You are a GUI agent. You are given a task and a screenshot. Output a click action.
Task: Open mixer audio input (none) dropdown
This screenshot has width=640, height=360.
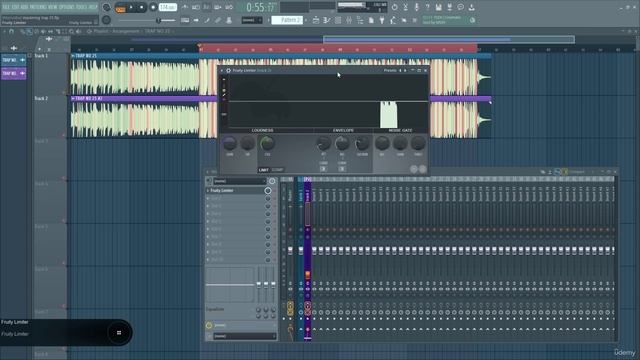240,181
